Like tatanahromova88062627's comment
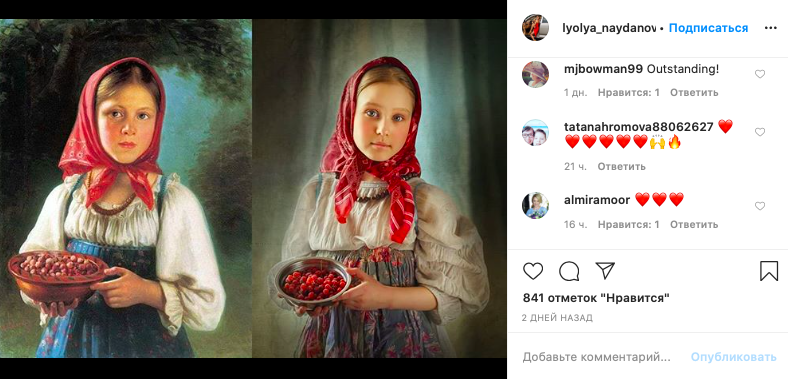The width and height of the screenshot is (788, 379). pyautogui.click(x=760, y=132)
